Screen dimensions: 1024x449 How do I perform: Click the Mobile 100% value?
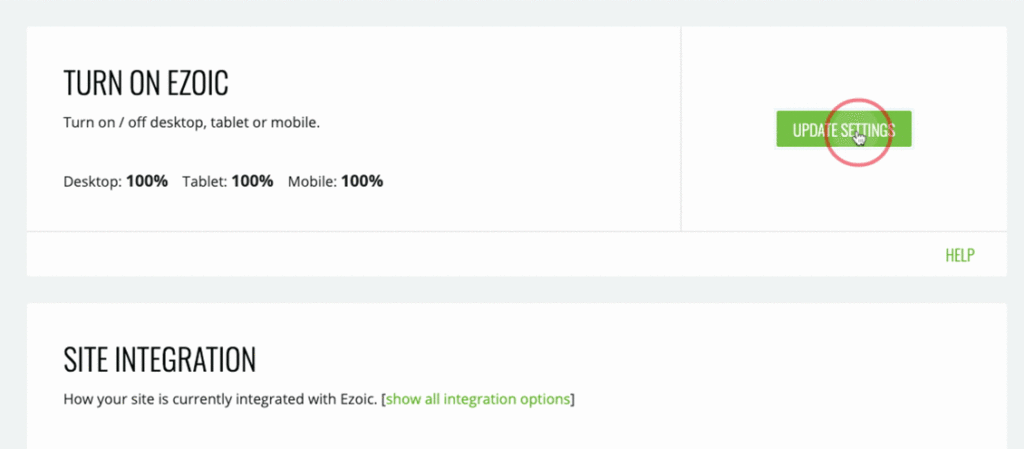362,182
